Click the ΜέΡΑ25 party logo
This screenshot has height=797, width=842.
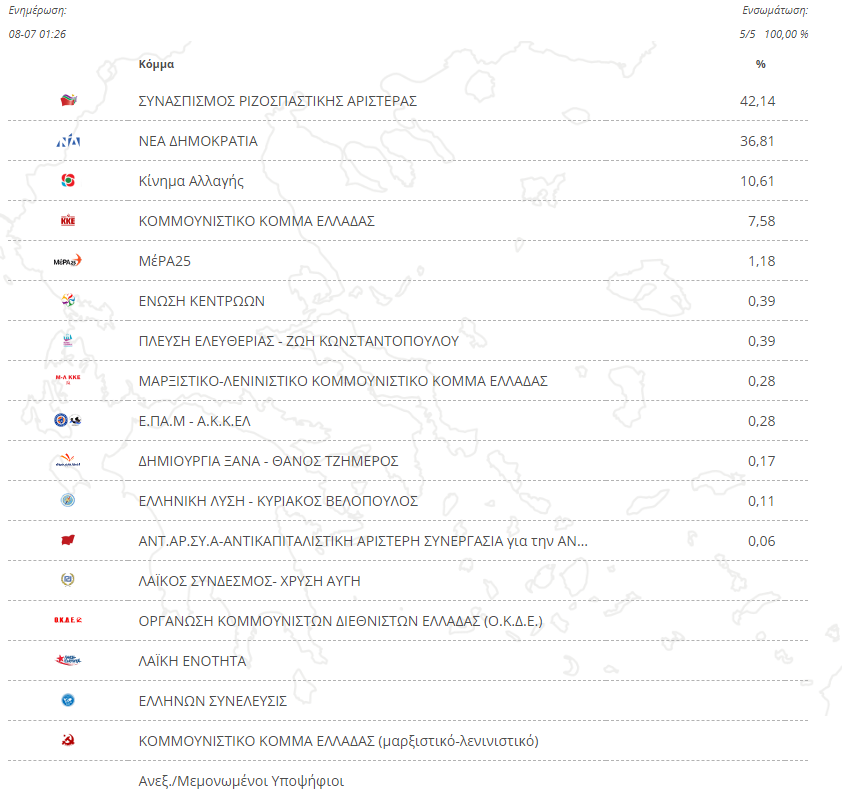(x=68, y=261)
